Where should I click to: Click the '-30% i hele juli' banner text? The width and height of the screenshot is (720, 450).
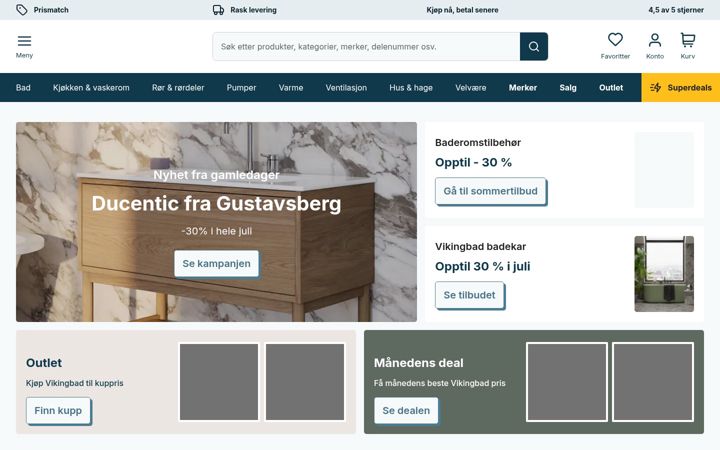(216, 231)
